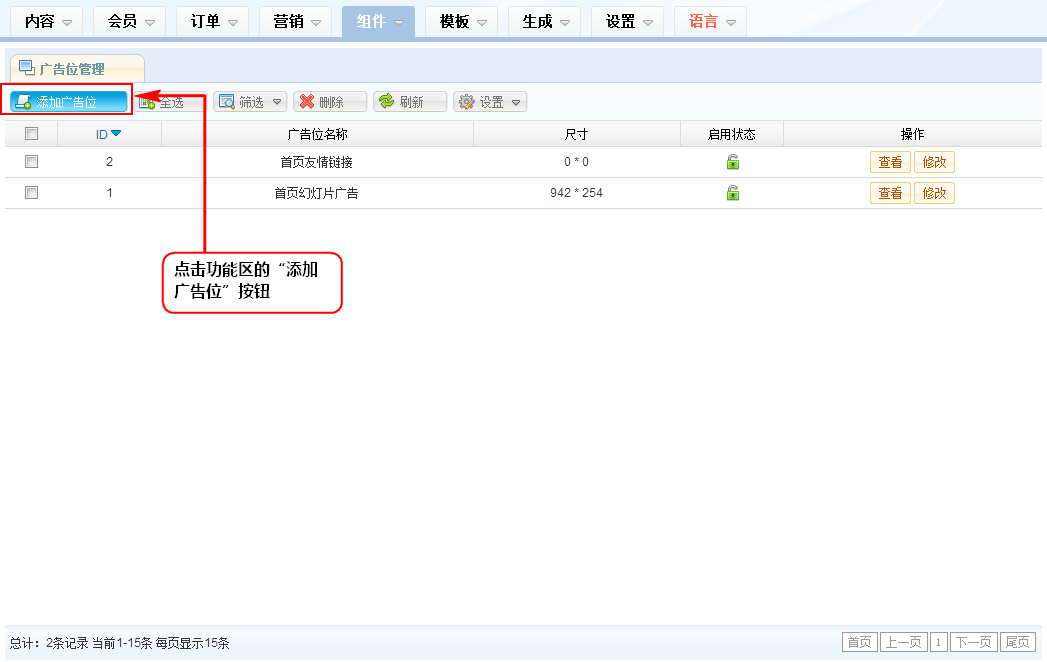Click the 筛选 filter magnifier icon
Image resolution: width=1047 pixels, height=662 pixels.
pyautogui.click(x=227, y=102)
